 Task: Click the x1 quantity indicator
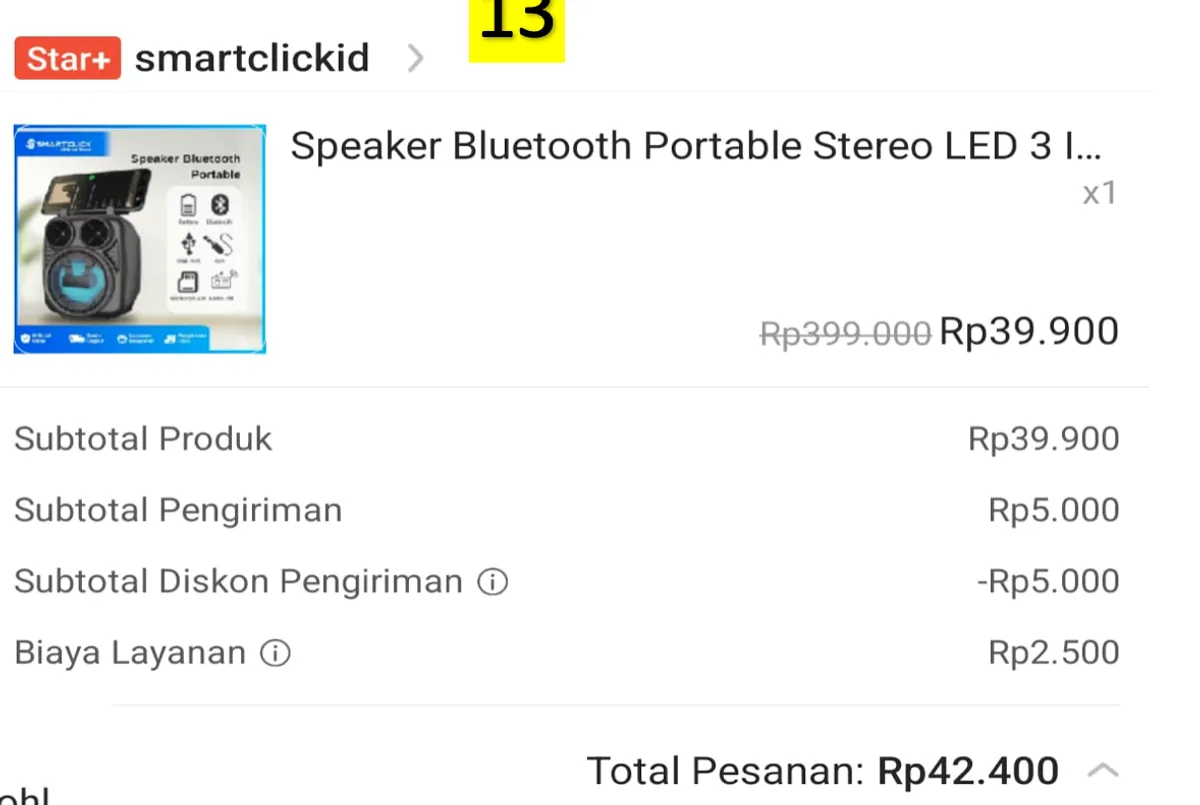pyautogui.click(x=1099, y=193)
